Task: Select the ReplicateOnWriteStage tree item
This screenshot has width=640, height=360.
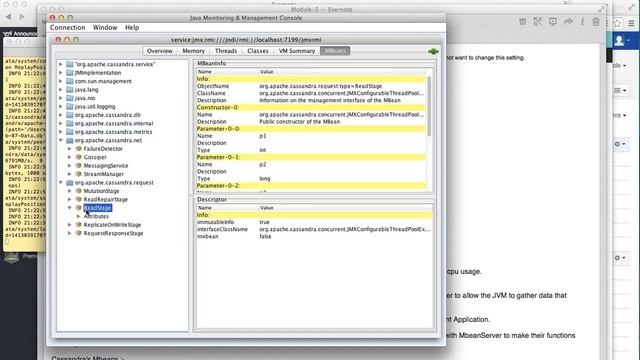Action: [x=112, y=225]
